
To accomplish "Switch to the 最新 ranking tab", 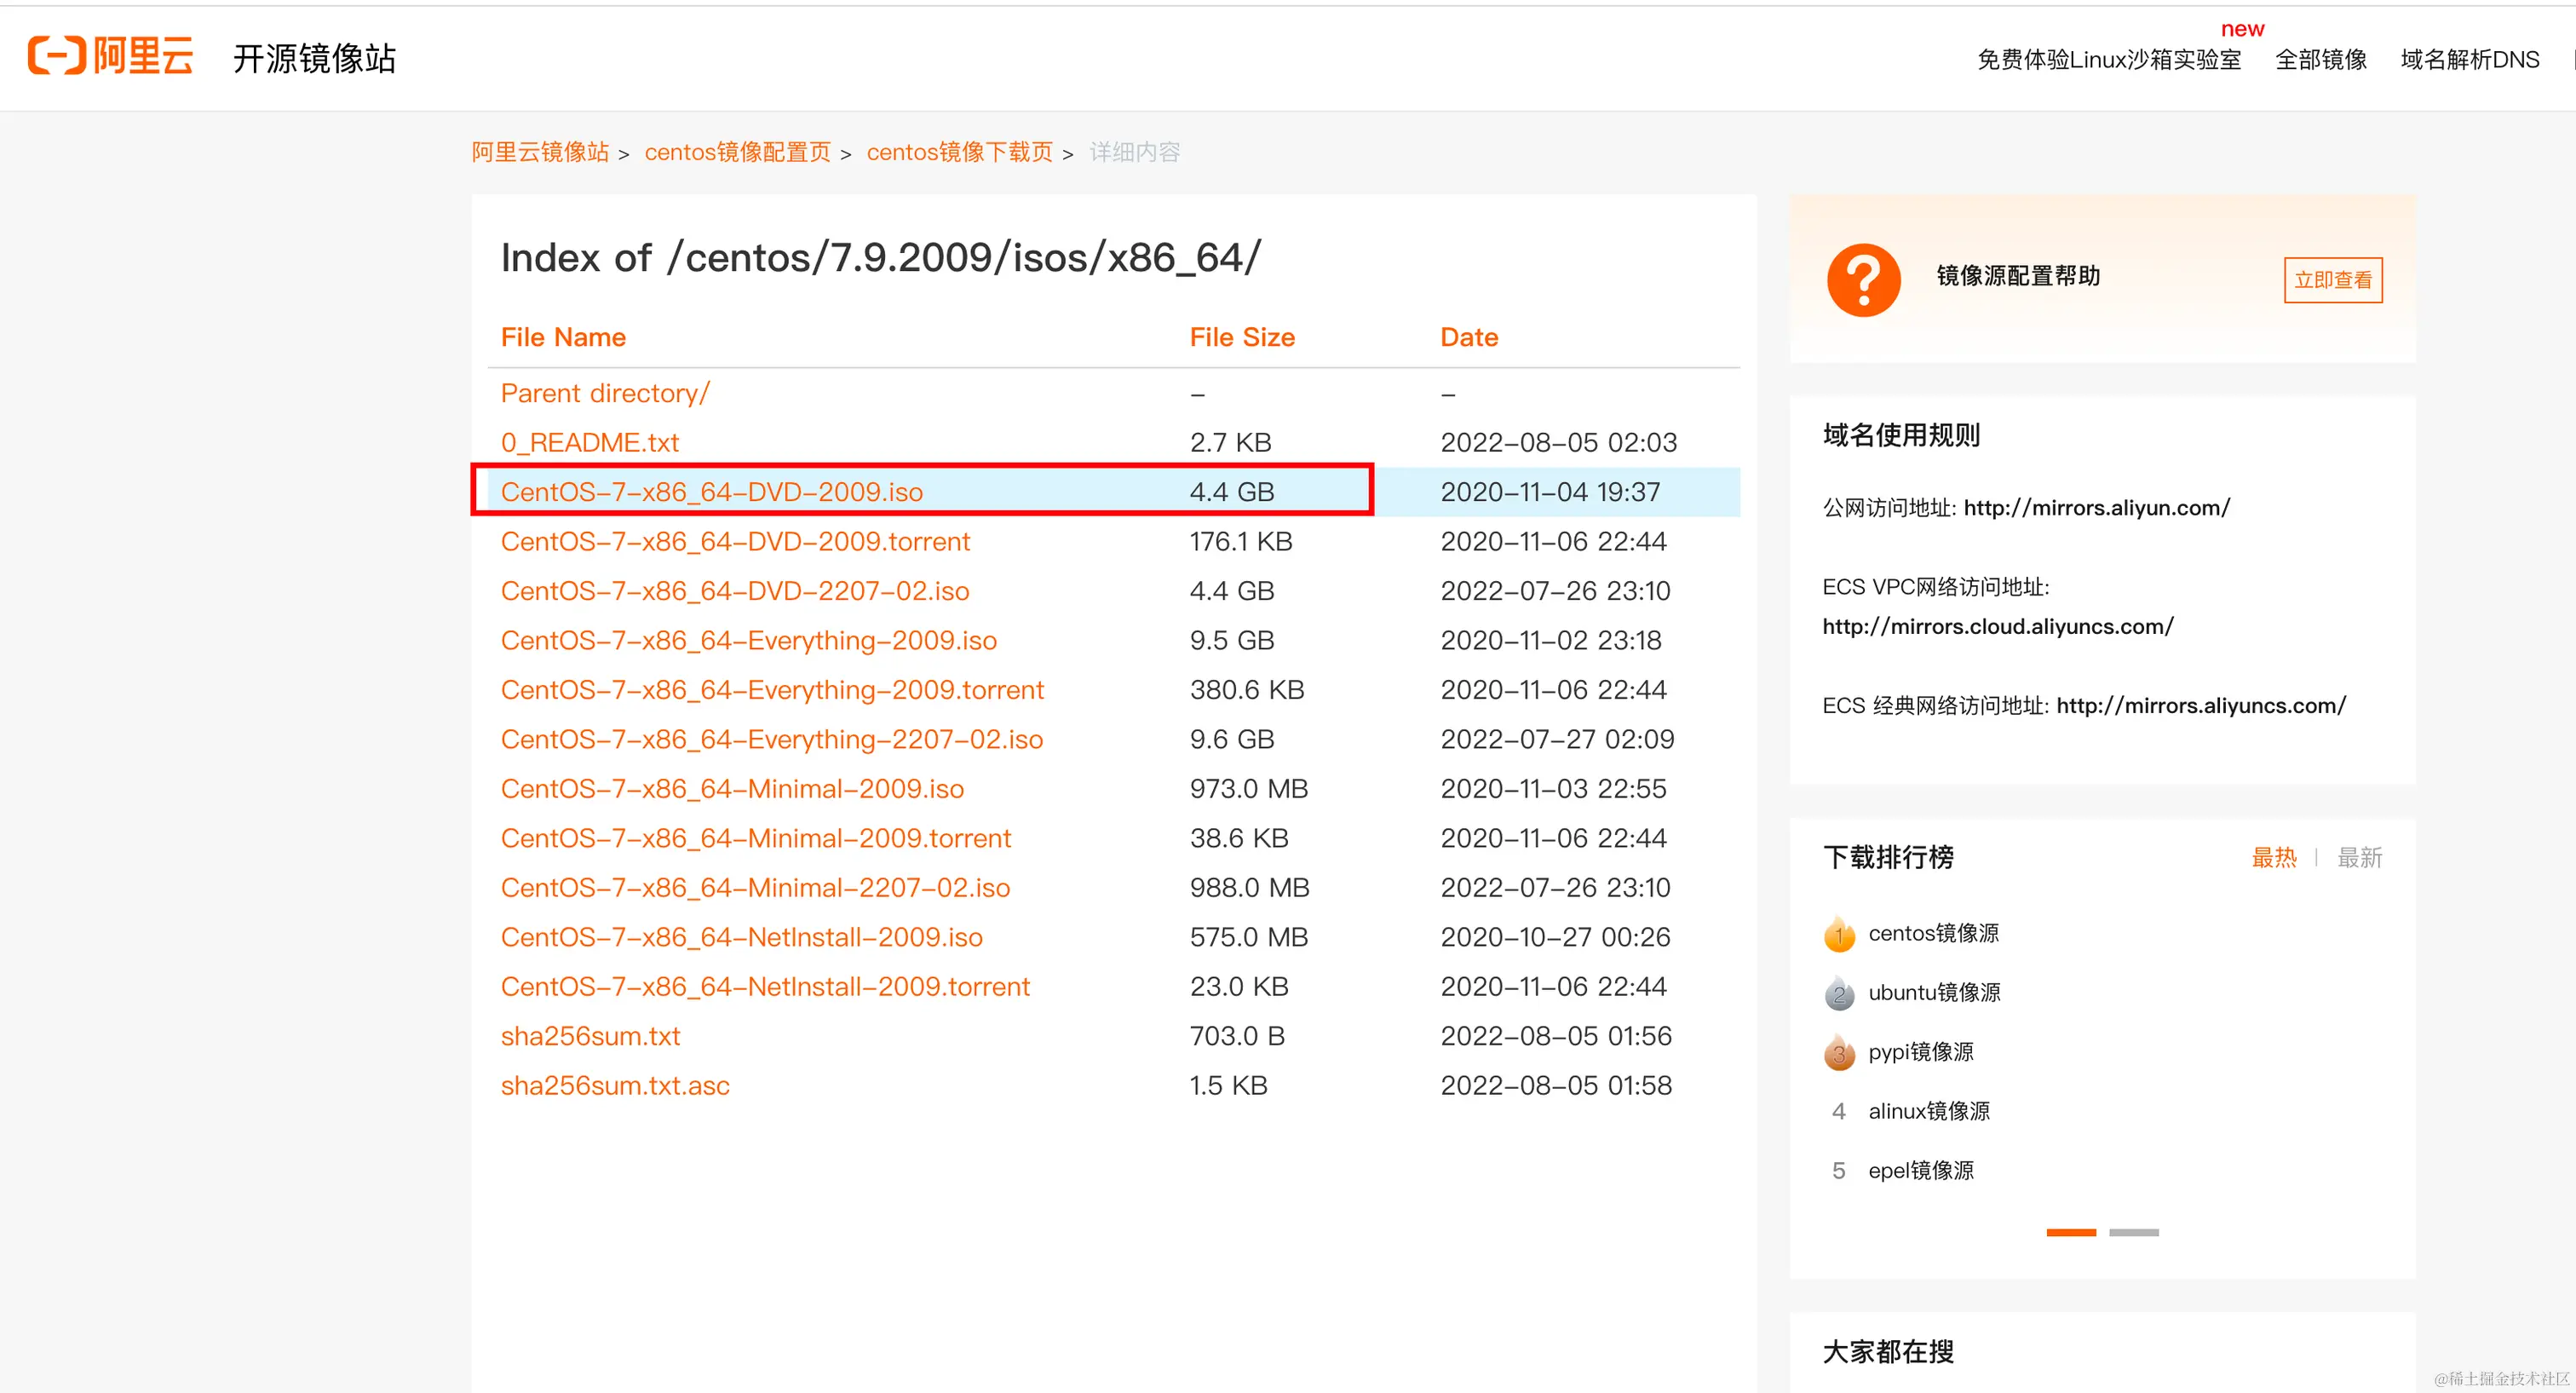I will 2359,857.
